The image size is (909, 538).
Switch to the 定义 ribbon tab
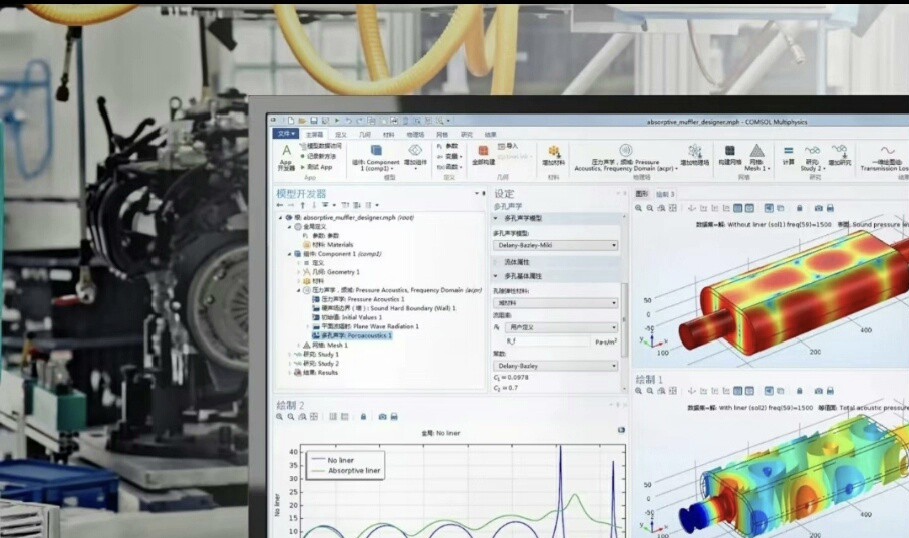341,134
